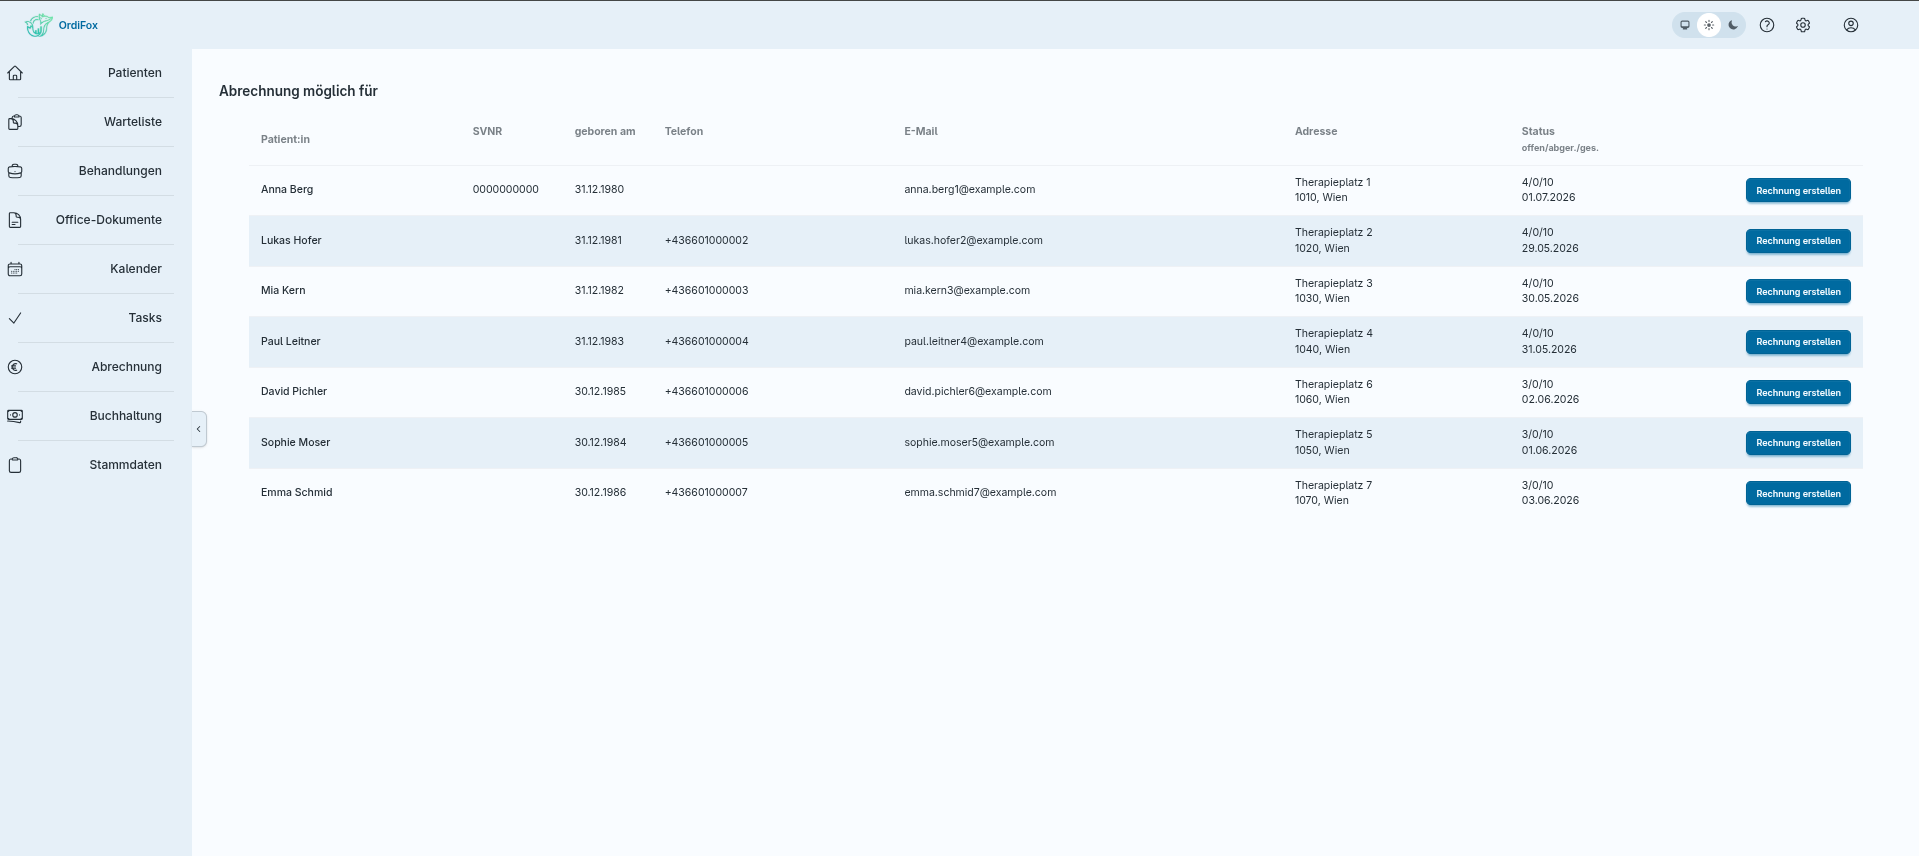Image resolution: width=1919 pixels, height=856 pixels.
Task: Open the Warteliste clipboard icon
Action: (15, 122)
